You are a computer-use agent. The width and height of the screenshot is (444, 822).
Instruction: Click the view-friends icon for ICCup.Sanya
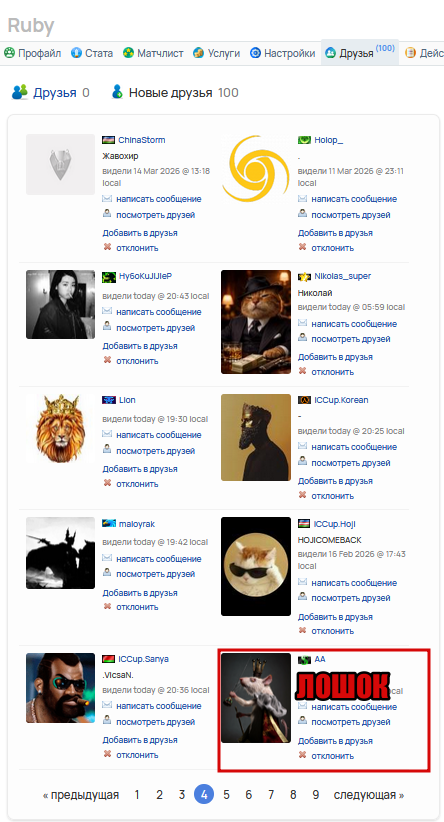[x=107, y=721]
